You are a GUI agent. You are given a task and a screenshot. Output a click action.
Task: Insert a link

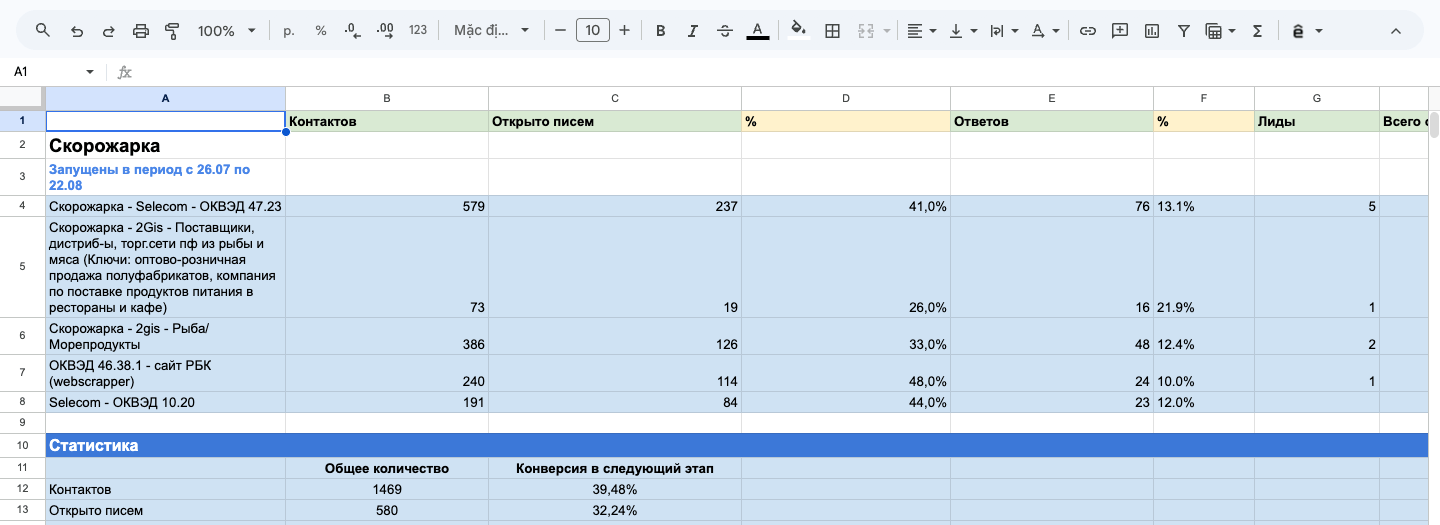pyautogui.click(x=1088, y=31)
